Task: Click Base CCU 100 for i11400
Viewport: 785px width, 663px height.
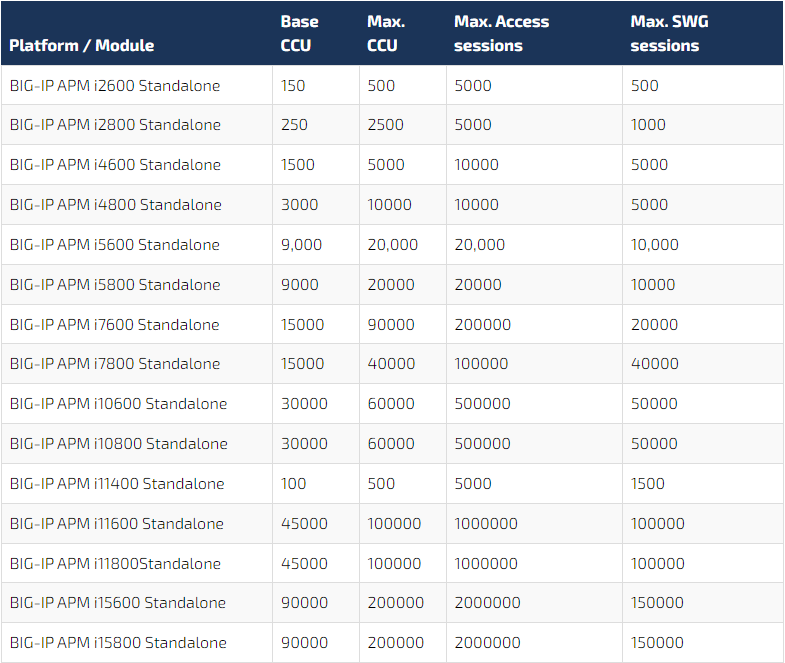Action: (x=293, y=484)
